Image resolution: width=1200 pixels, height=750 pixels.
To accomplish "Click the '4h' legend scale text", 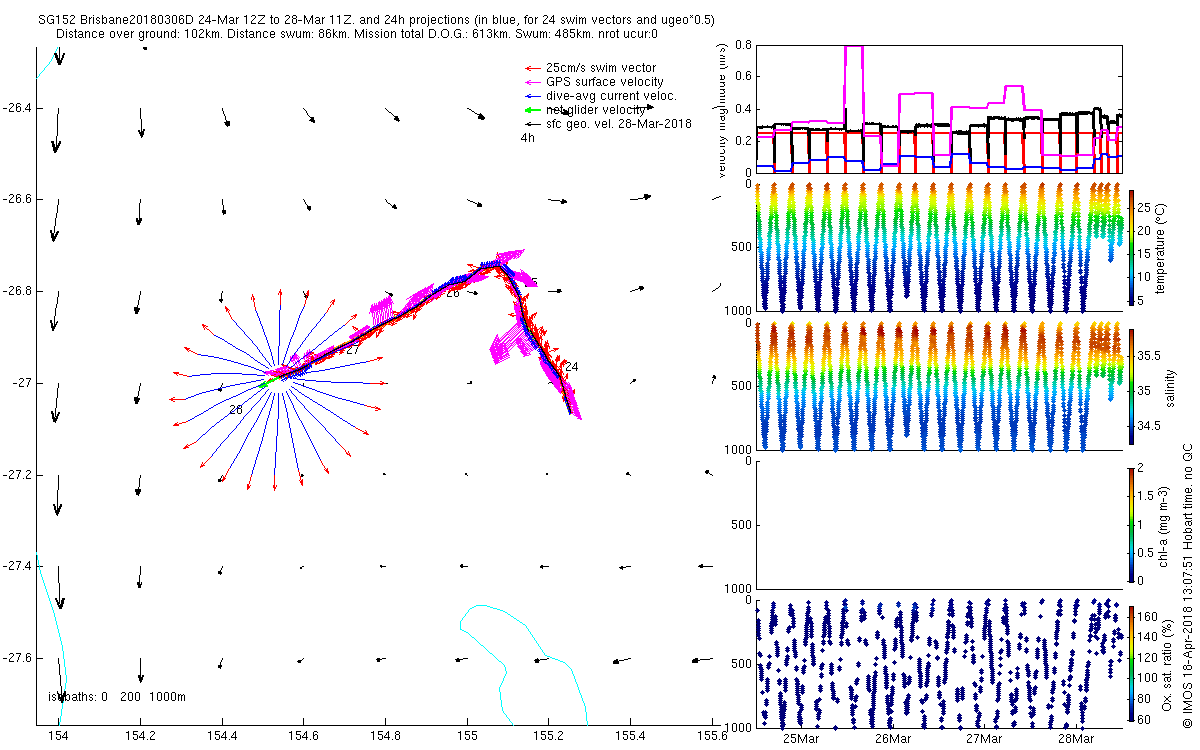I will tap(528, 138).
